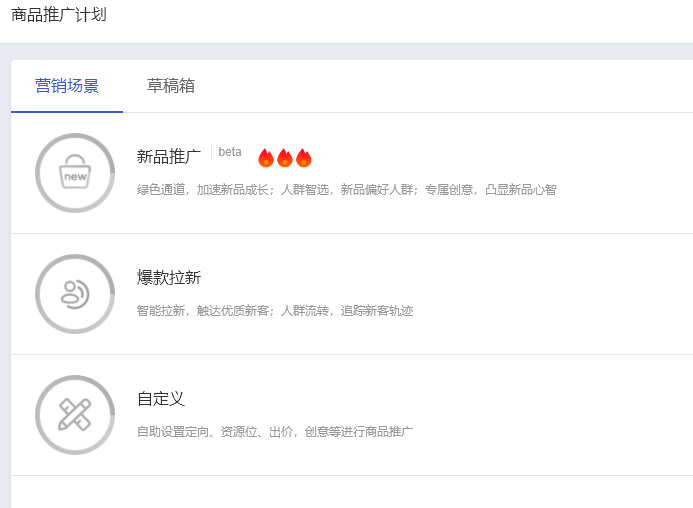Click the first flame icon beside beta
Image resolution: width=693 pixels, height=508 pixels.
266,158
